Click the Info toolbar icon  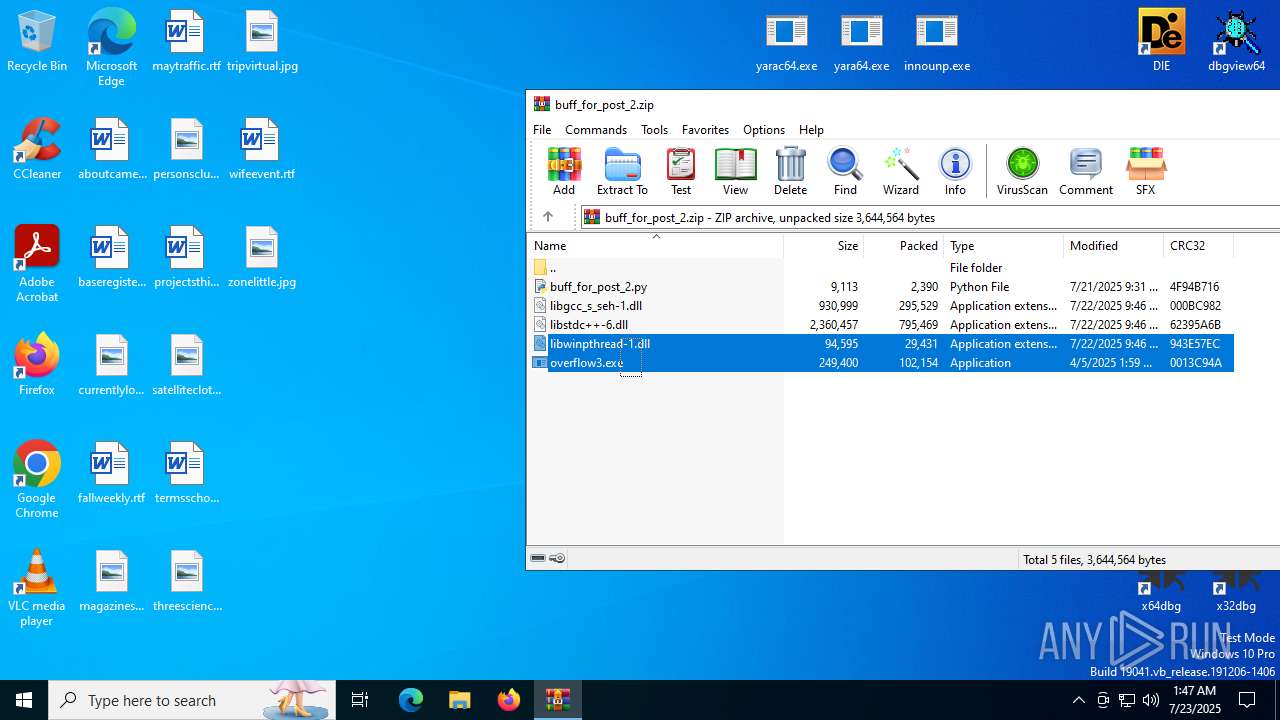click(955, 171)
